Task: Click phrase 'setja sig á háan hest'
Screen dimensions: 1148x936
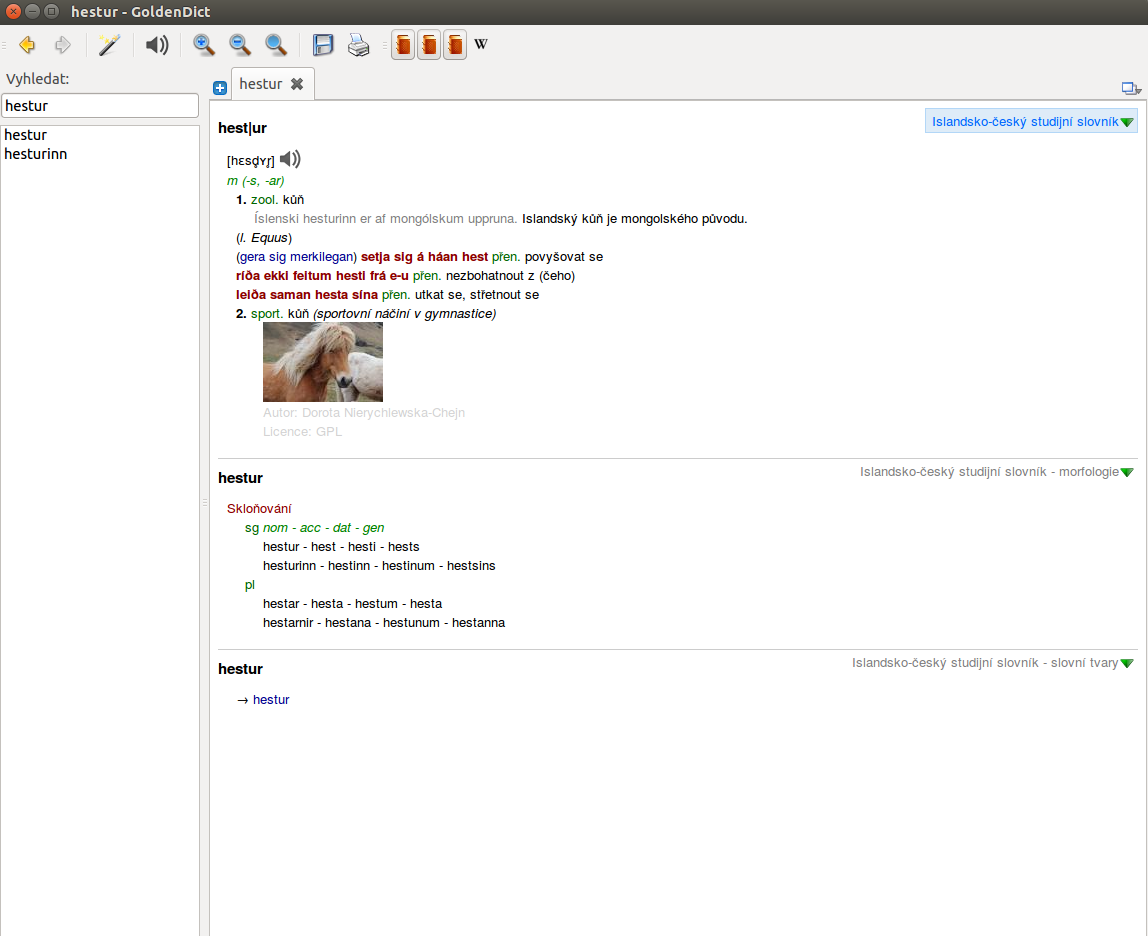Action: [425, 256]
